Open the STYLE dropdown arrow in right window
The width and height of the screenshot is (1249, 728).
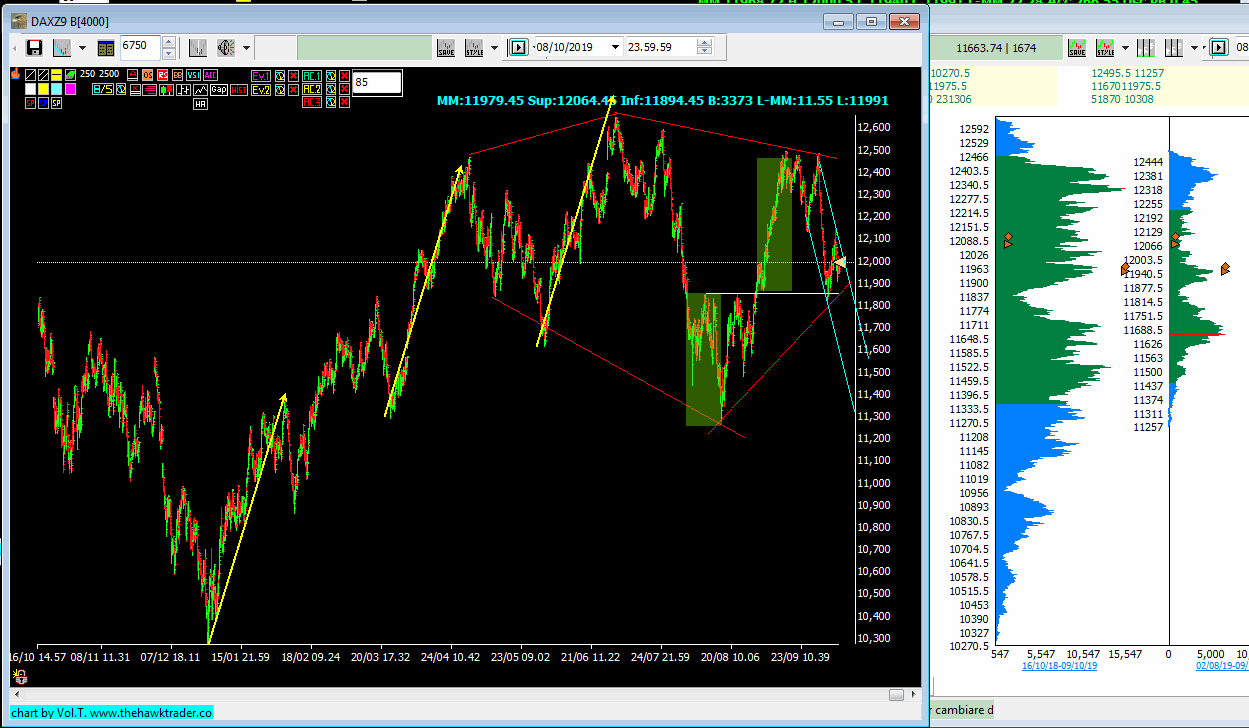[1125, 48]
